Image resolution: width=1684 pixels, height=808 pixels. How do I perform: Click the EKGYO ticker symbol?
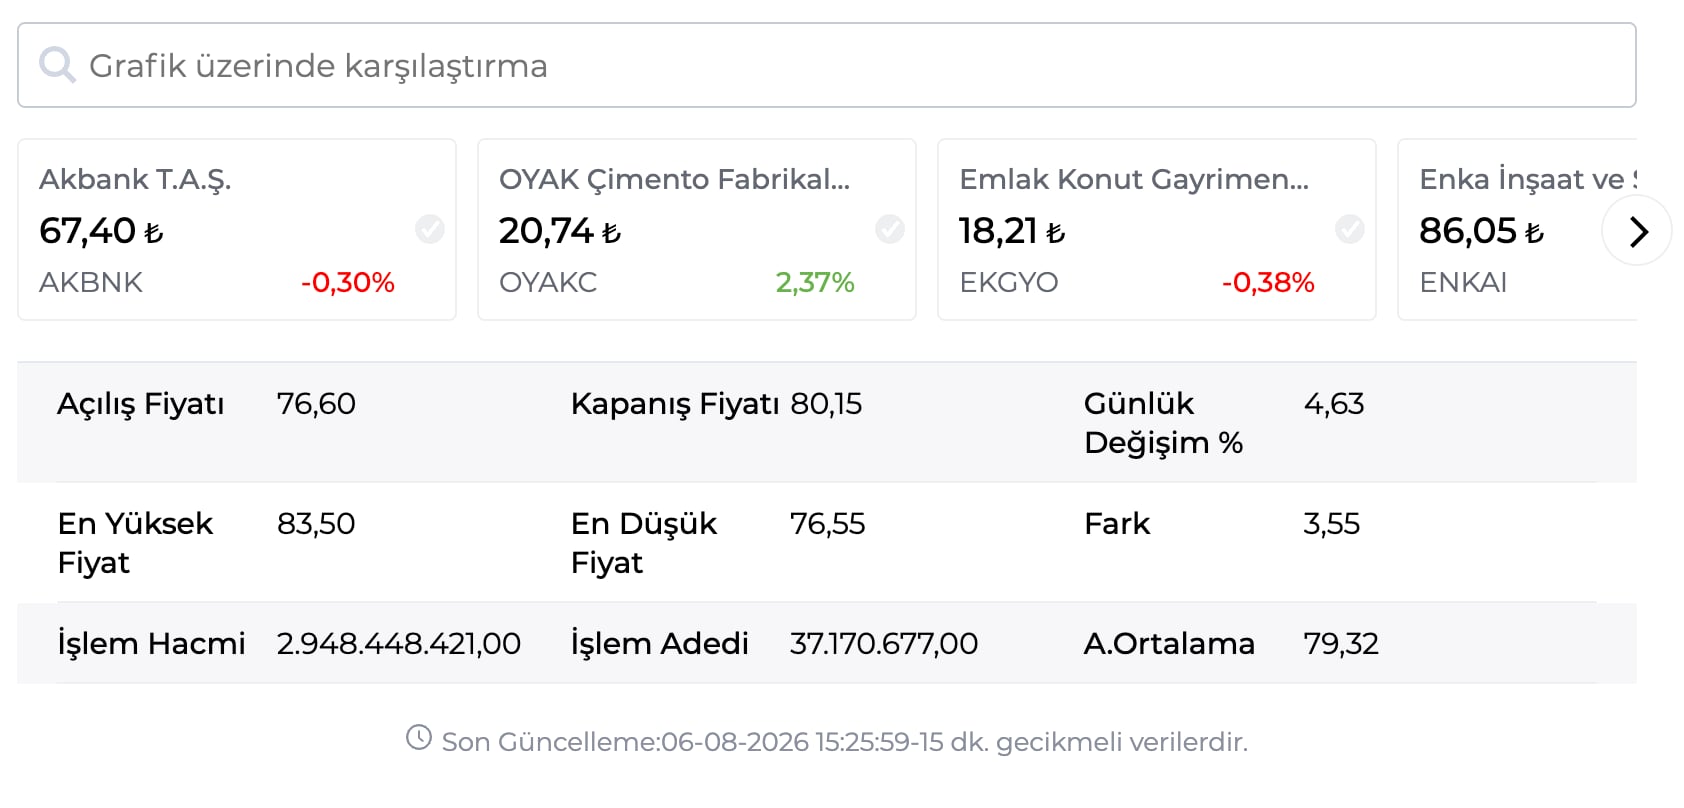coord(1009,282)
